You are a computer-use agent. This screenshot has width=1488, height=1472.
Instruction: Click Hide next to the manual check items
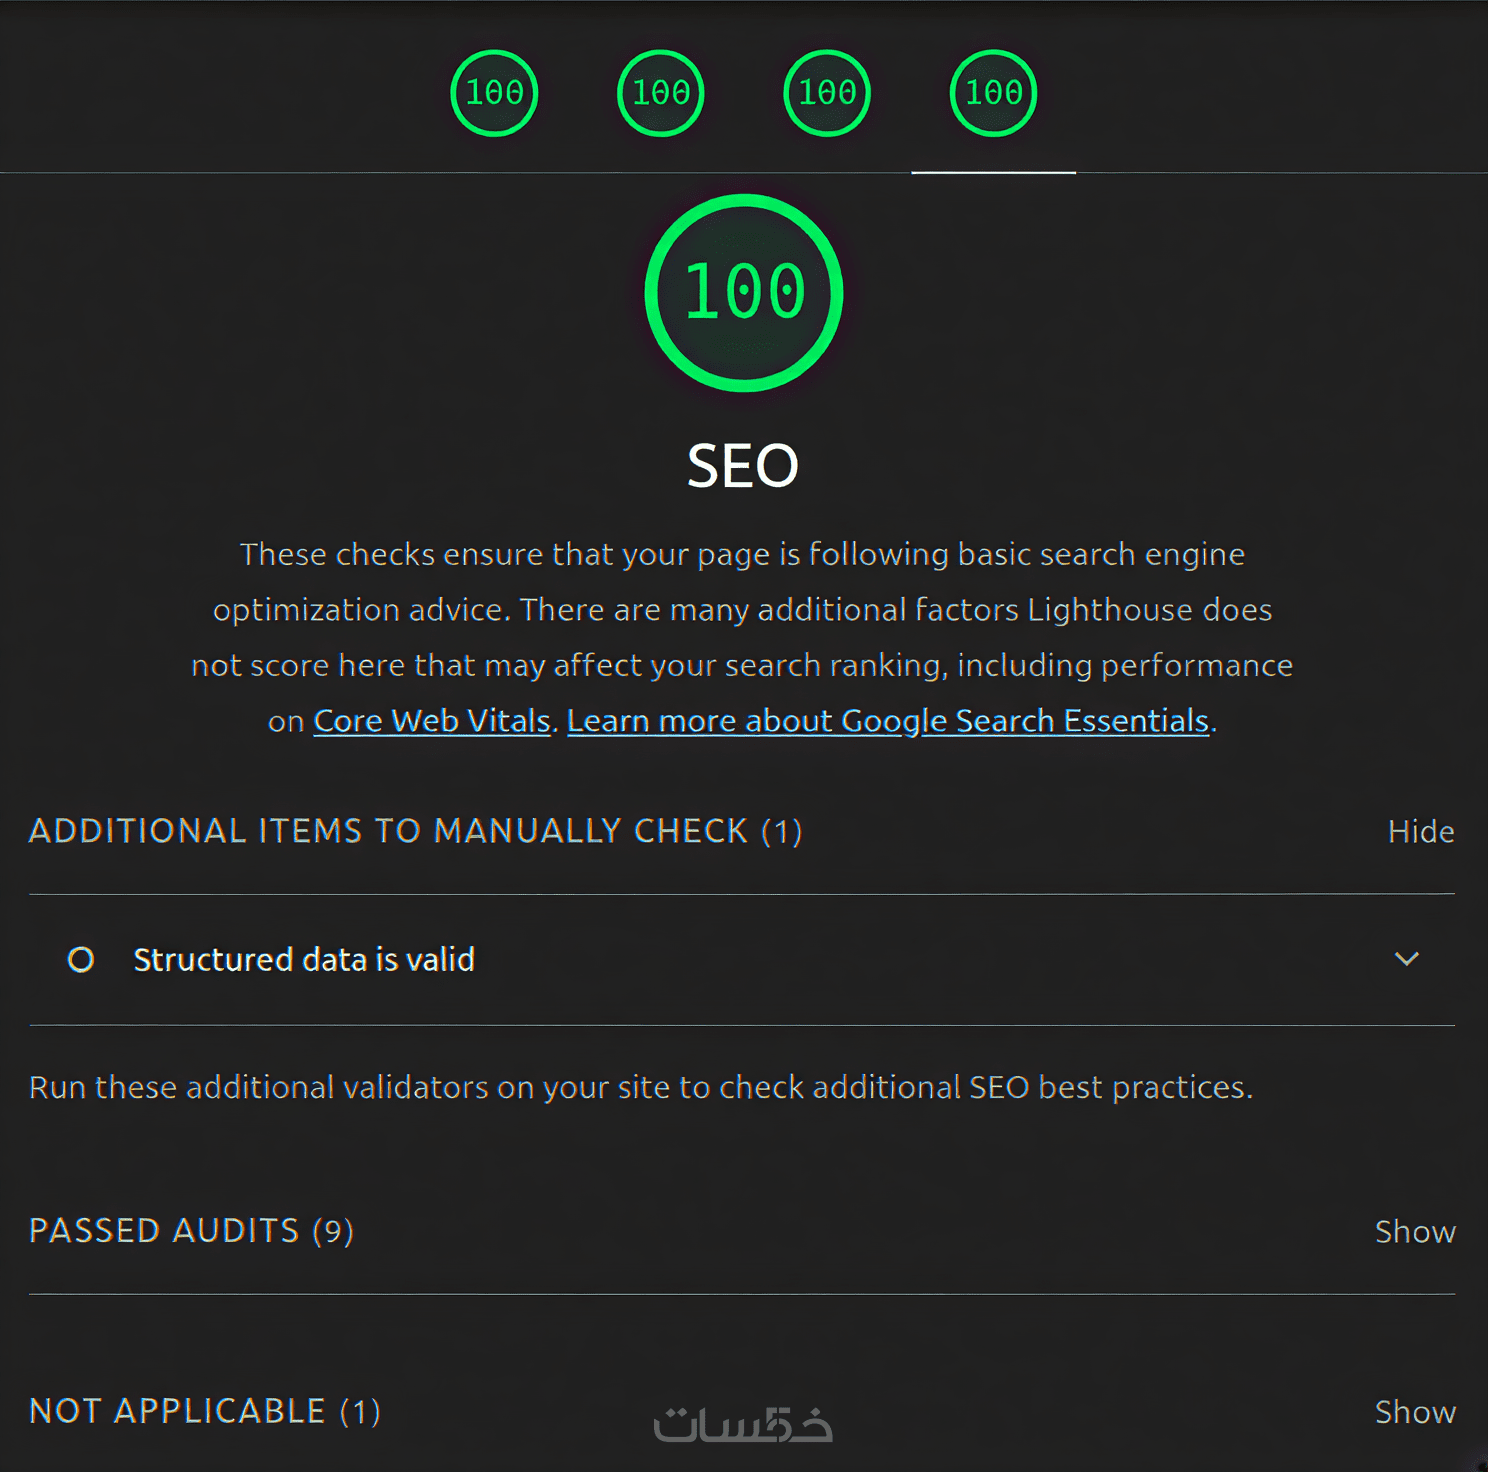(1420, 832)
